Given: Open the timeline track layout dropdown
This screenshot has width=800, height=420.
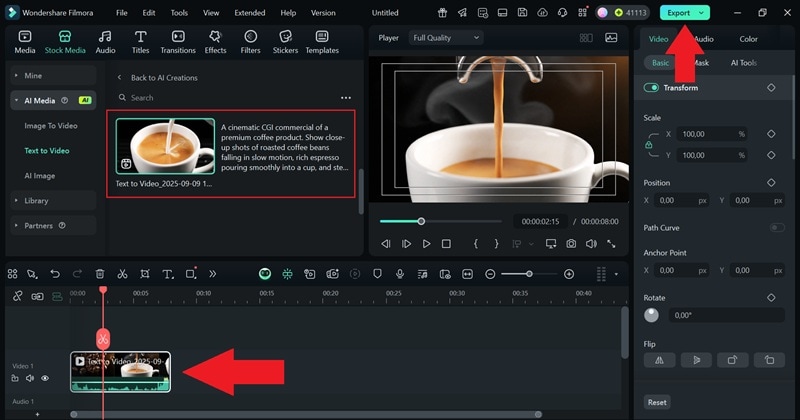Looking at the screenshot, I should [616, 274].
